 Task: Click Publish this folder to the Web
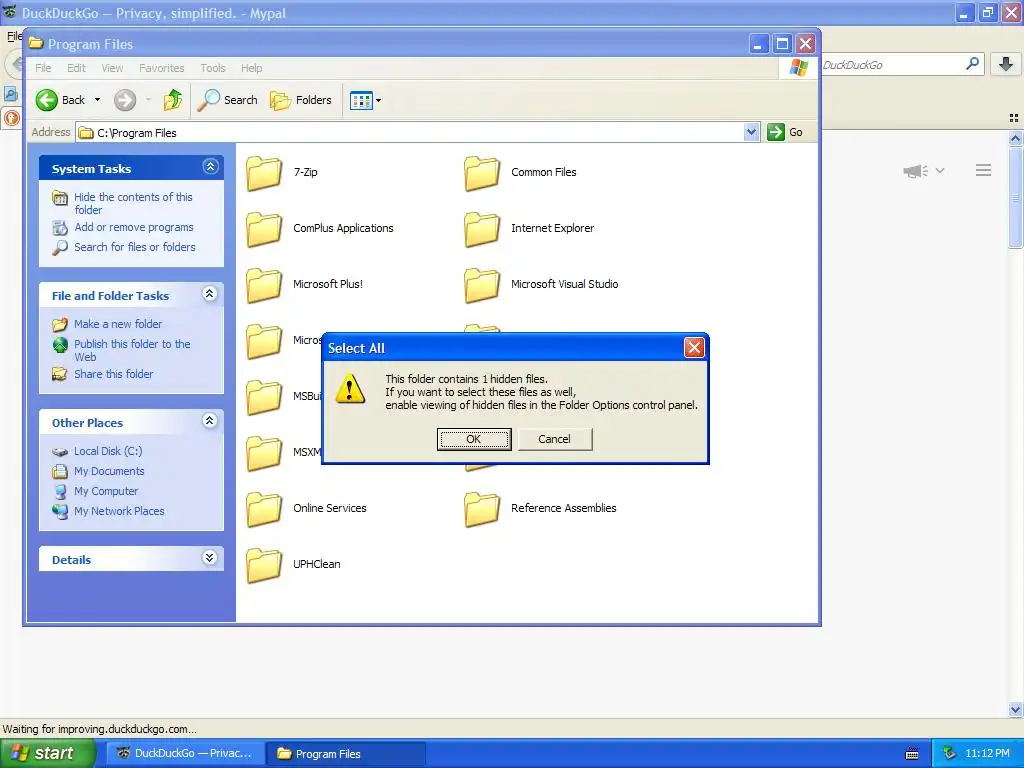coord(132,350)
